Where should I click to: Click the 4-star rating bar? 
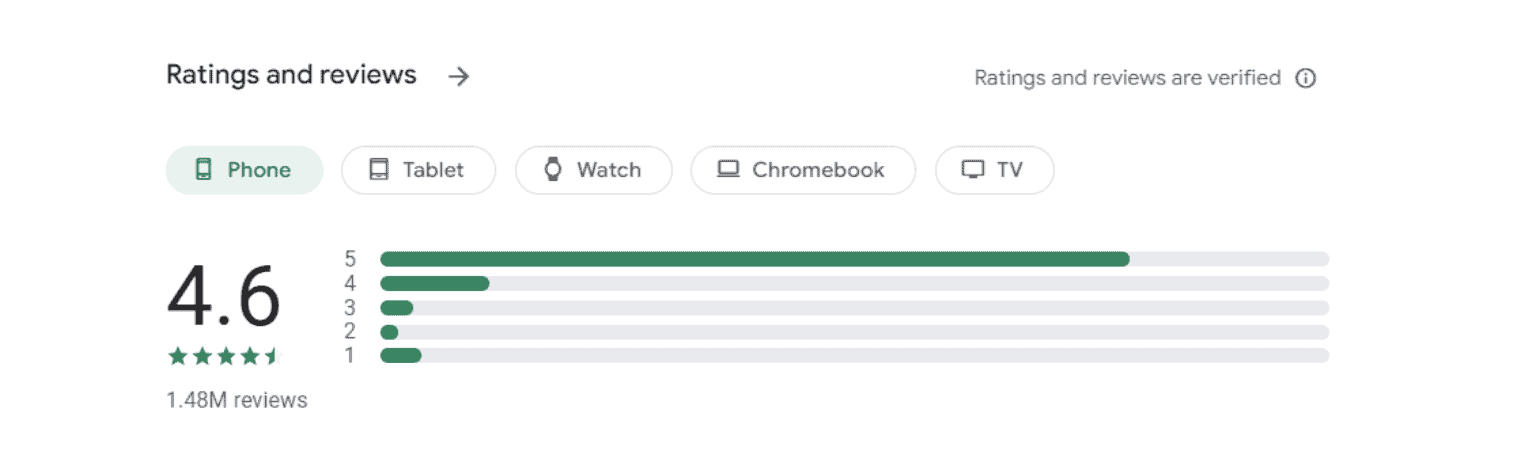point(854,283)
